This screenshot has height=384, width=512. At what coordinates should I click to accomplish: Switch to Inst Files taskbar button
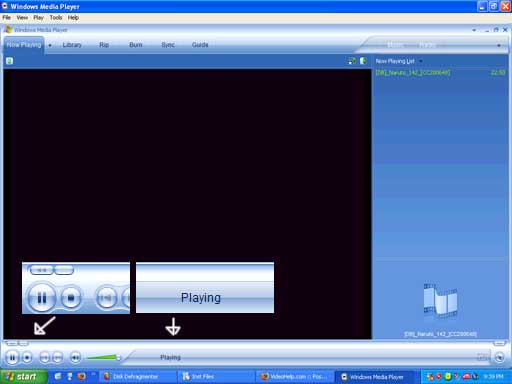pos(217,377)
